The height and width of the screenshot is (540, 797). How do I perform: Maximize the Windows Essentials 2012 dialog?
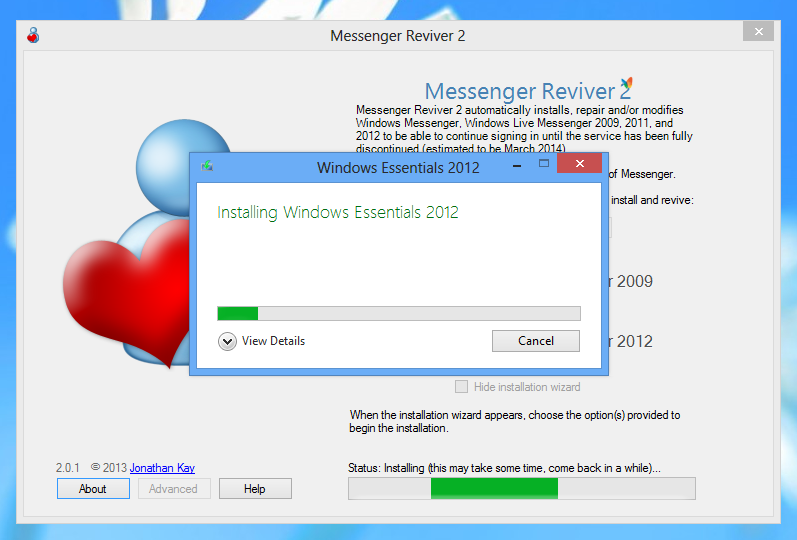point(544,163)
